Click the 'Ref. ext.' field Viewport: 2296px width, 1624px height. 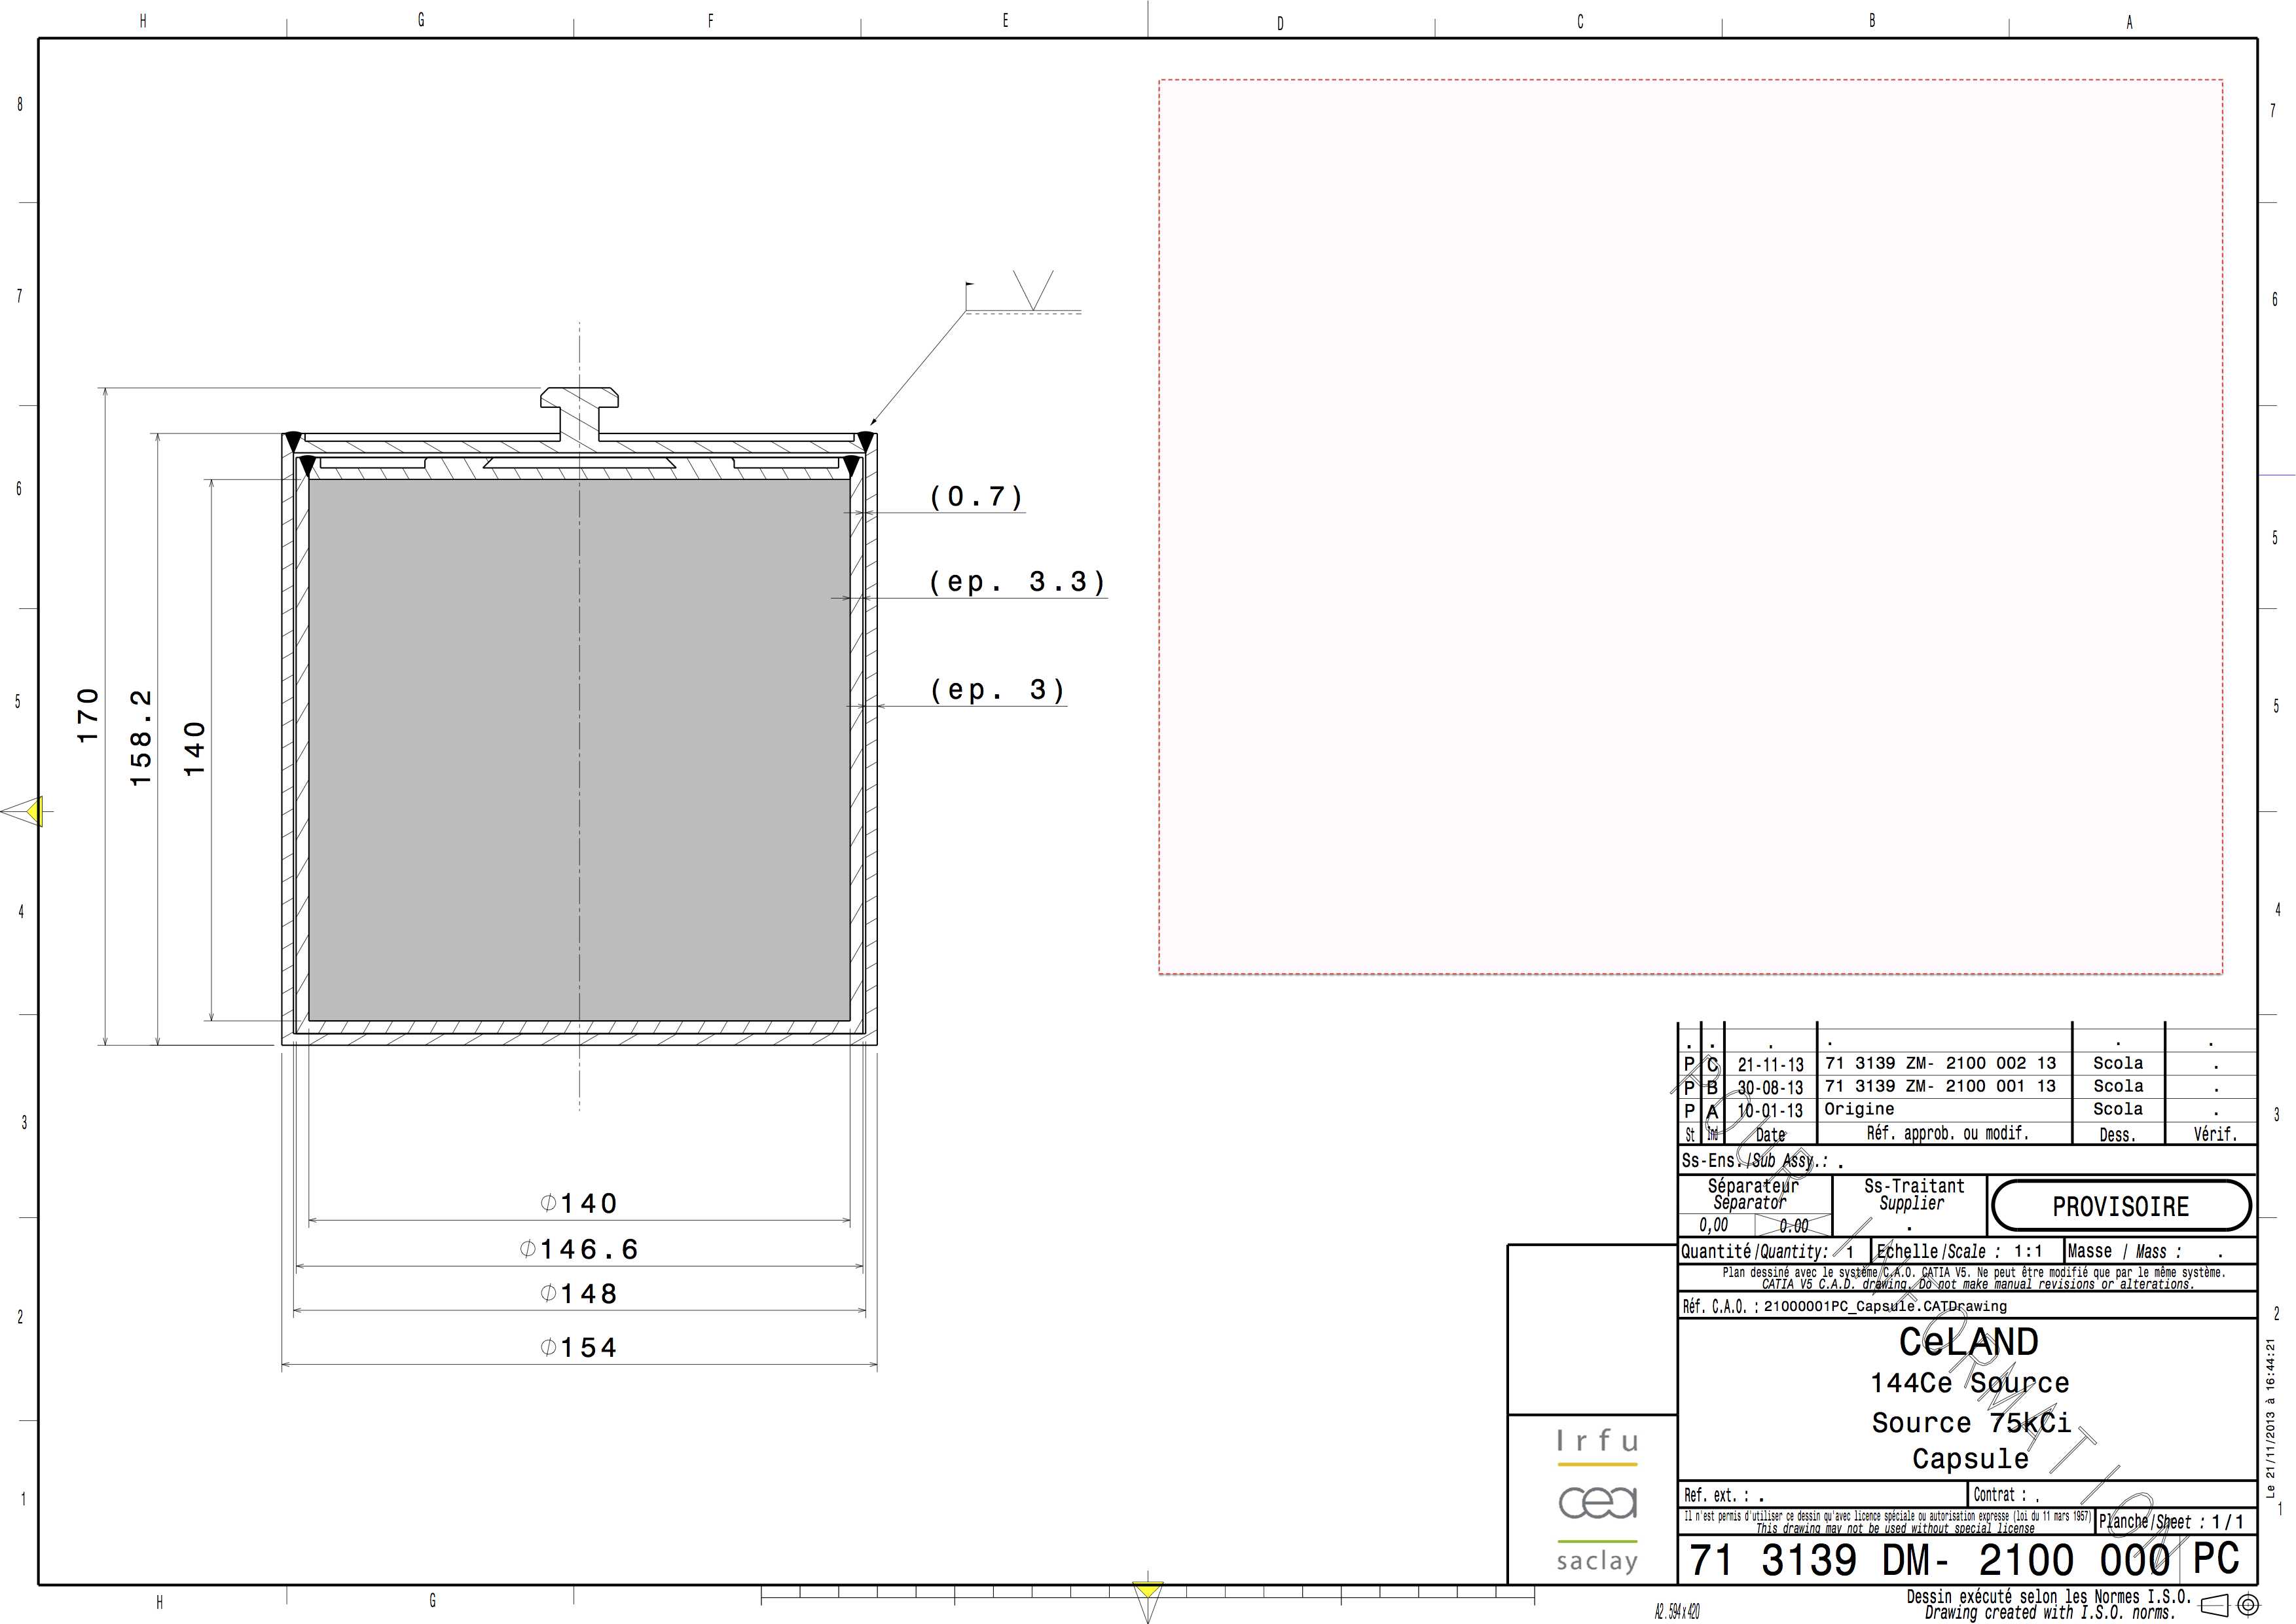(x=1824, y=1495)
